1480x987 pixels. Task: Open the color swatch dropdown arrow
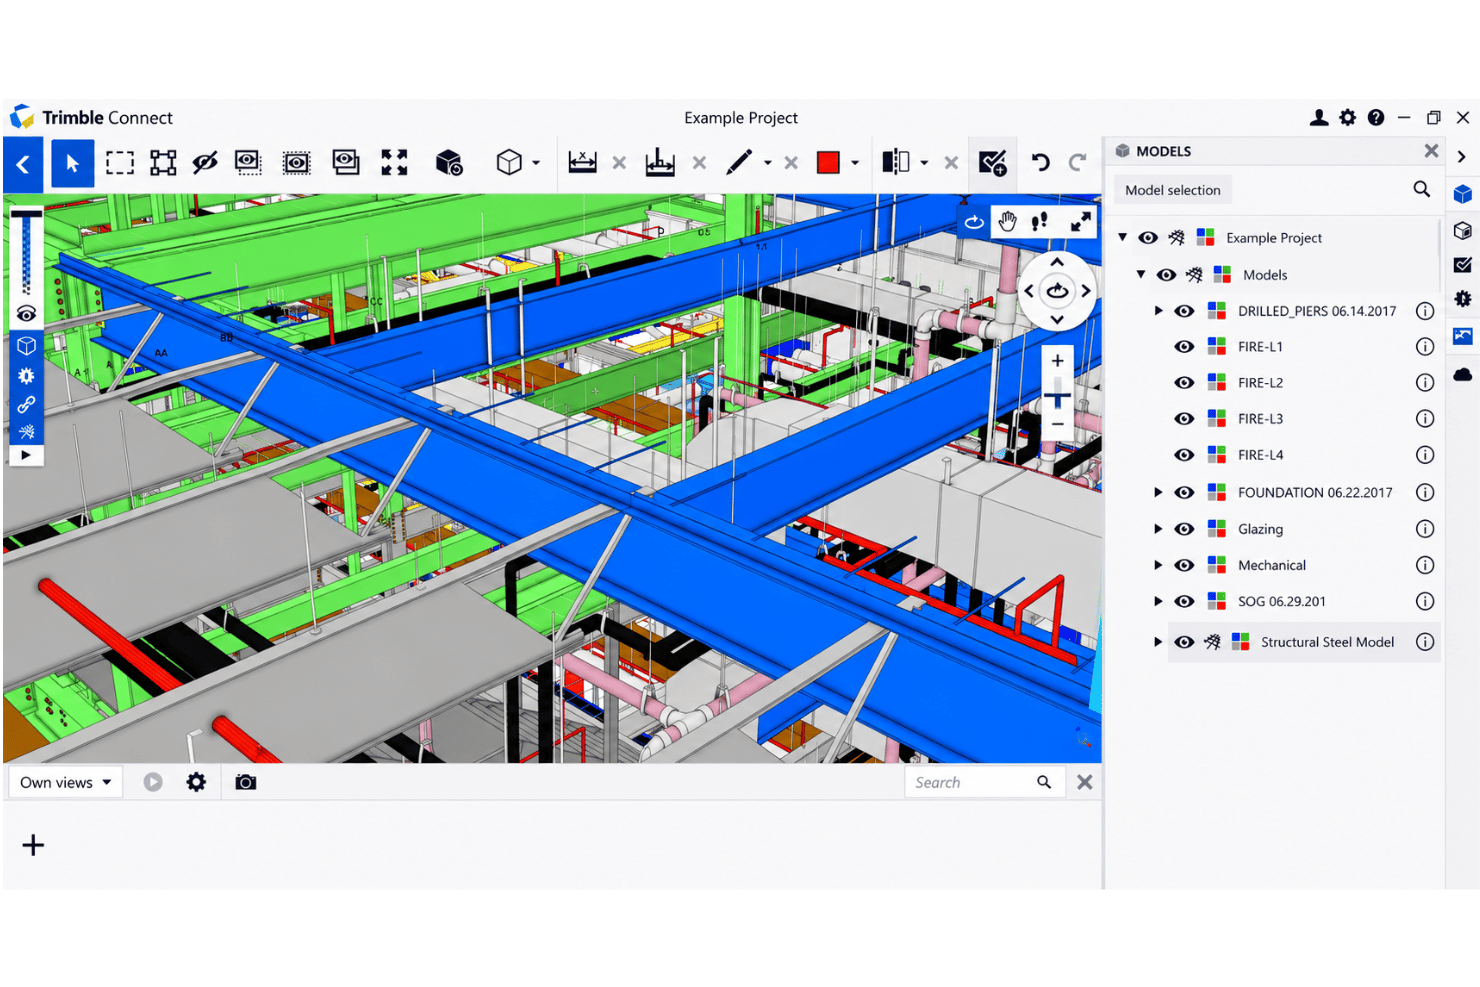click(x=855, y=162)
